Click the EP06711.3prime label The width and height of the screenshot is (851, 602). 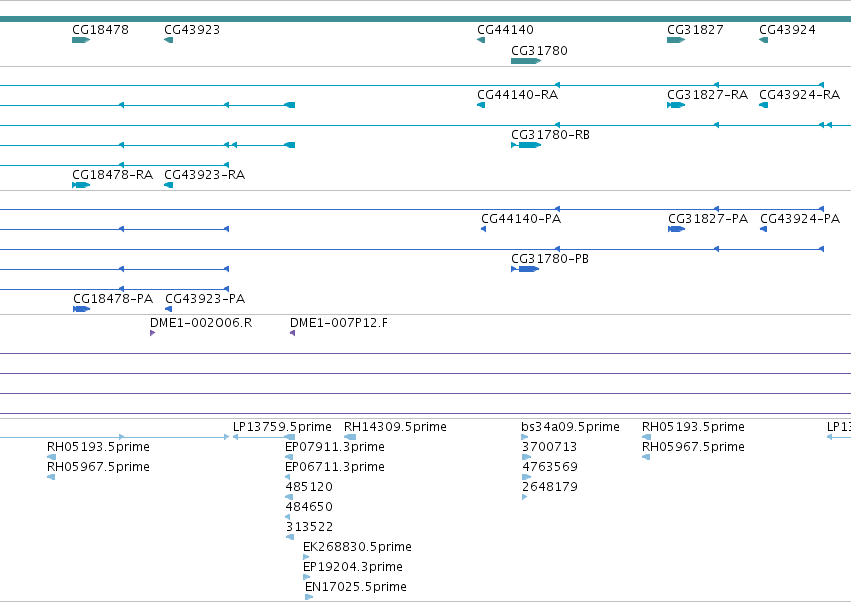point(335,467)
